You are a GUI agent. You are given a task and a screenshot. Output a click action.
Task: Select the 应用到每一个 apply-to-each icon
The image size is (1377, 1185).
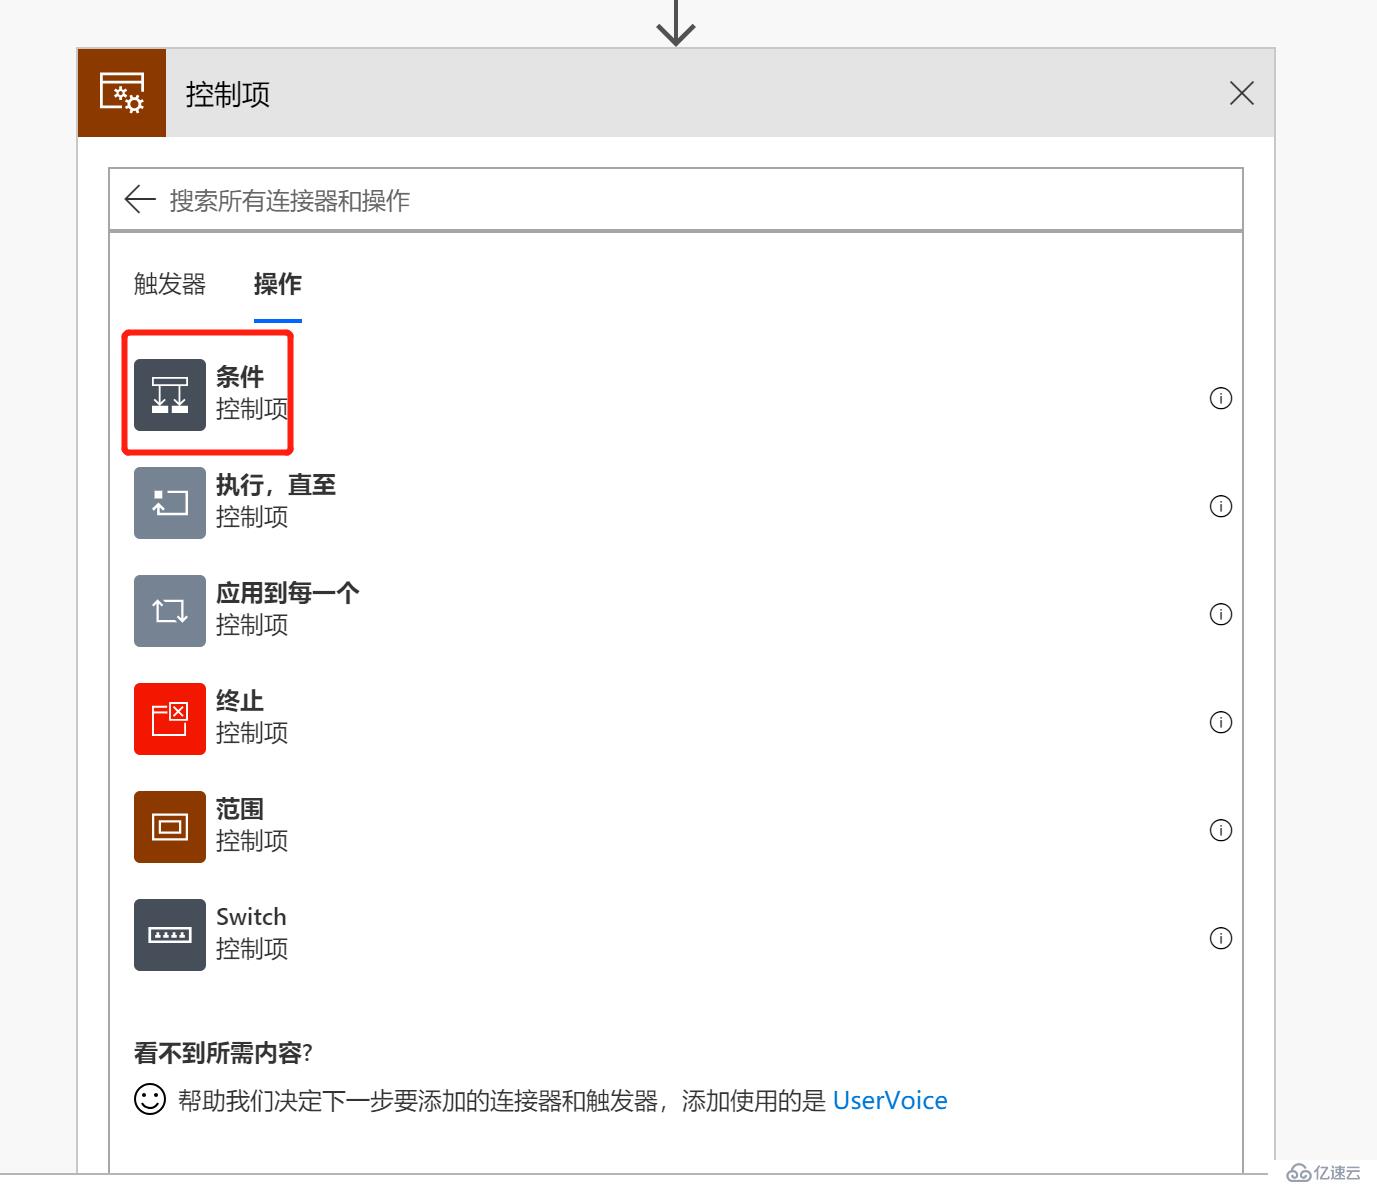point(170,611)
